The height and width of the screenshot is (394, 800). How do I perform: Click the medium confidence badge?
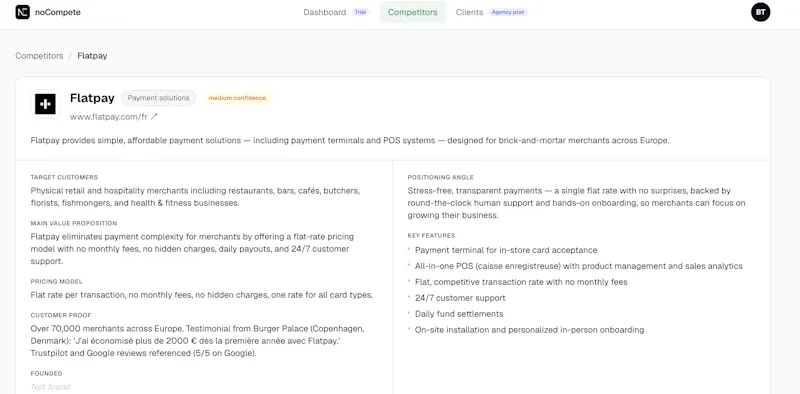click(237, 98)
